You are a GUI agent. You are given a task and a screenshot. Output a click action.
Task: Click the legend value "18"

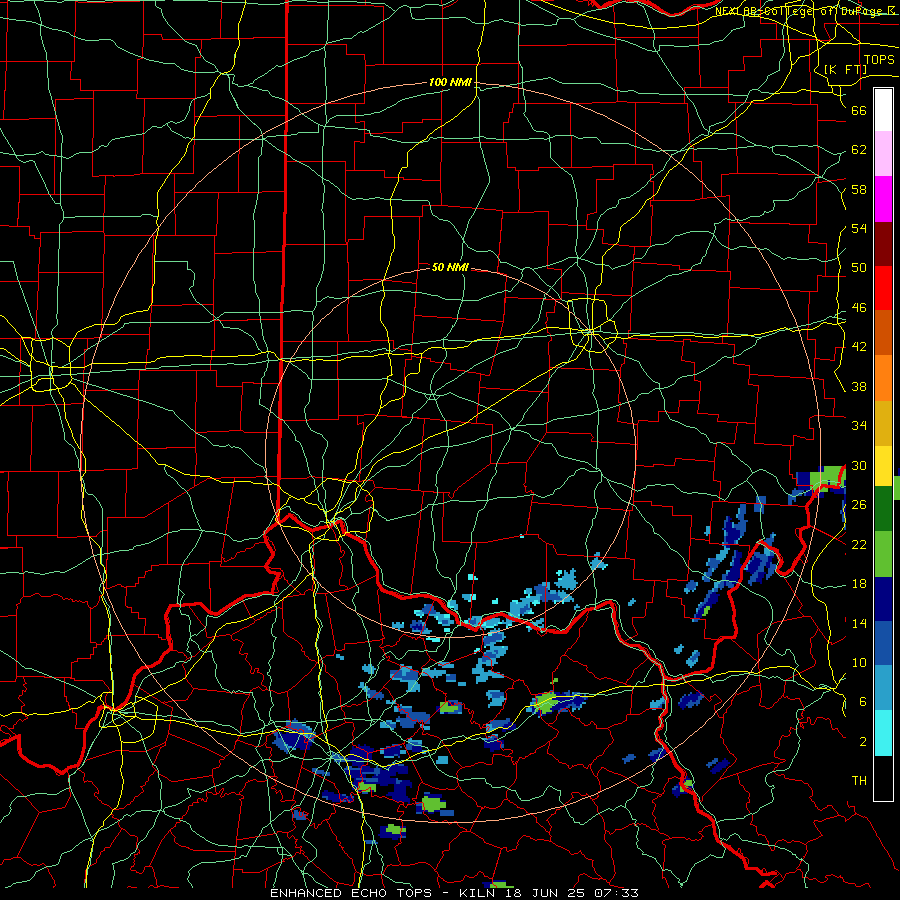(859, 584)
